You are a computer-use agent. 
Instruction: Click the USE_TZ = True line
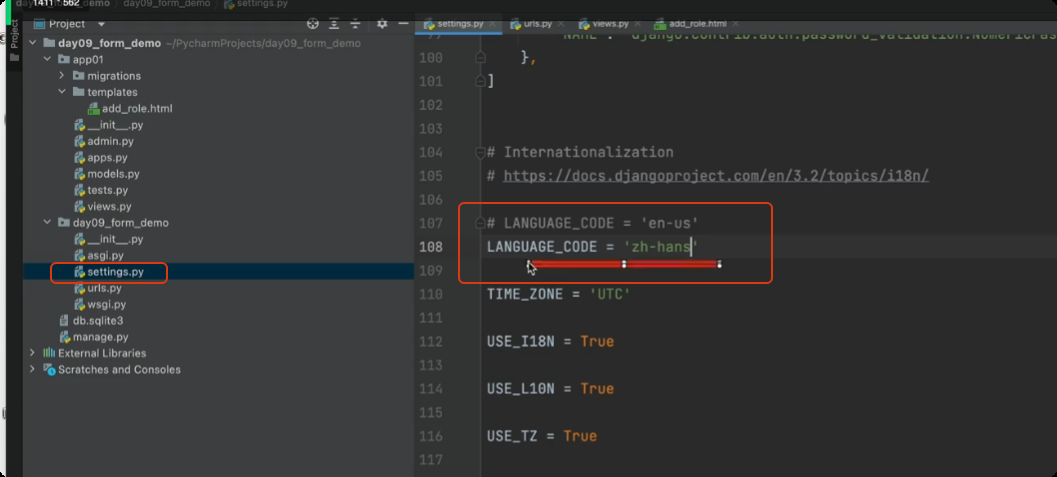541,436
